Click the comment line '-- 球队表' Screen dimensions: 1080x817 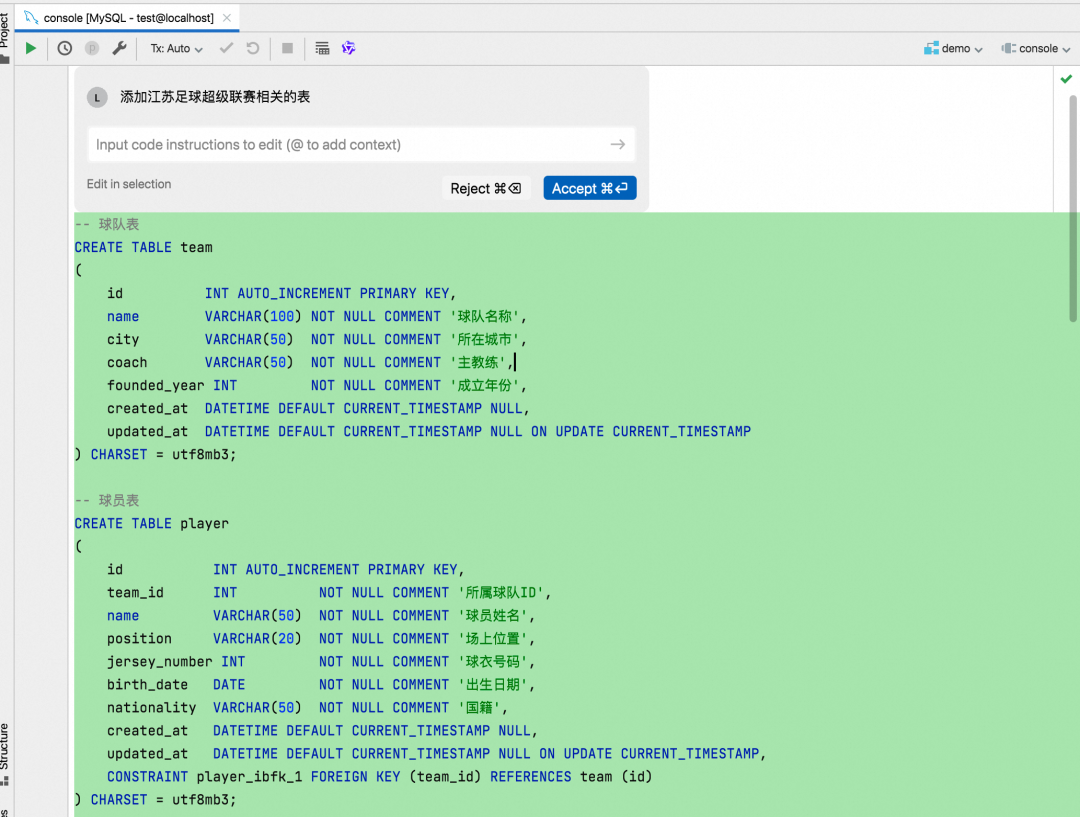click(x=107, y=224)
